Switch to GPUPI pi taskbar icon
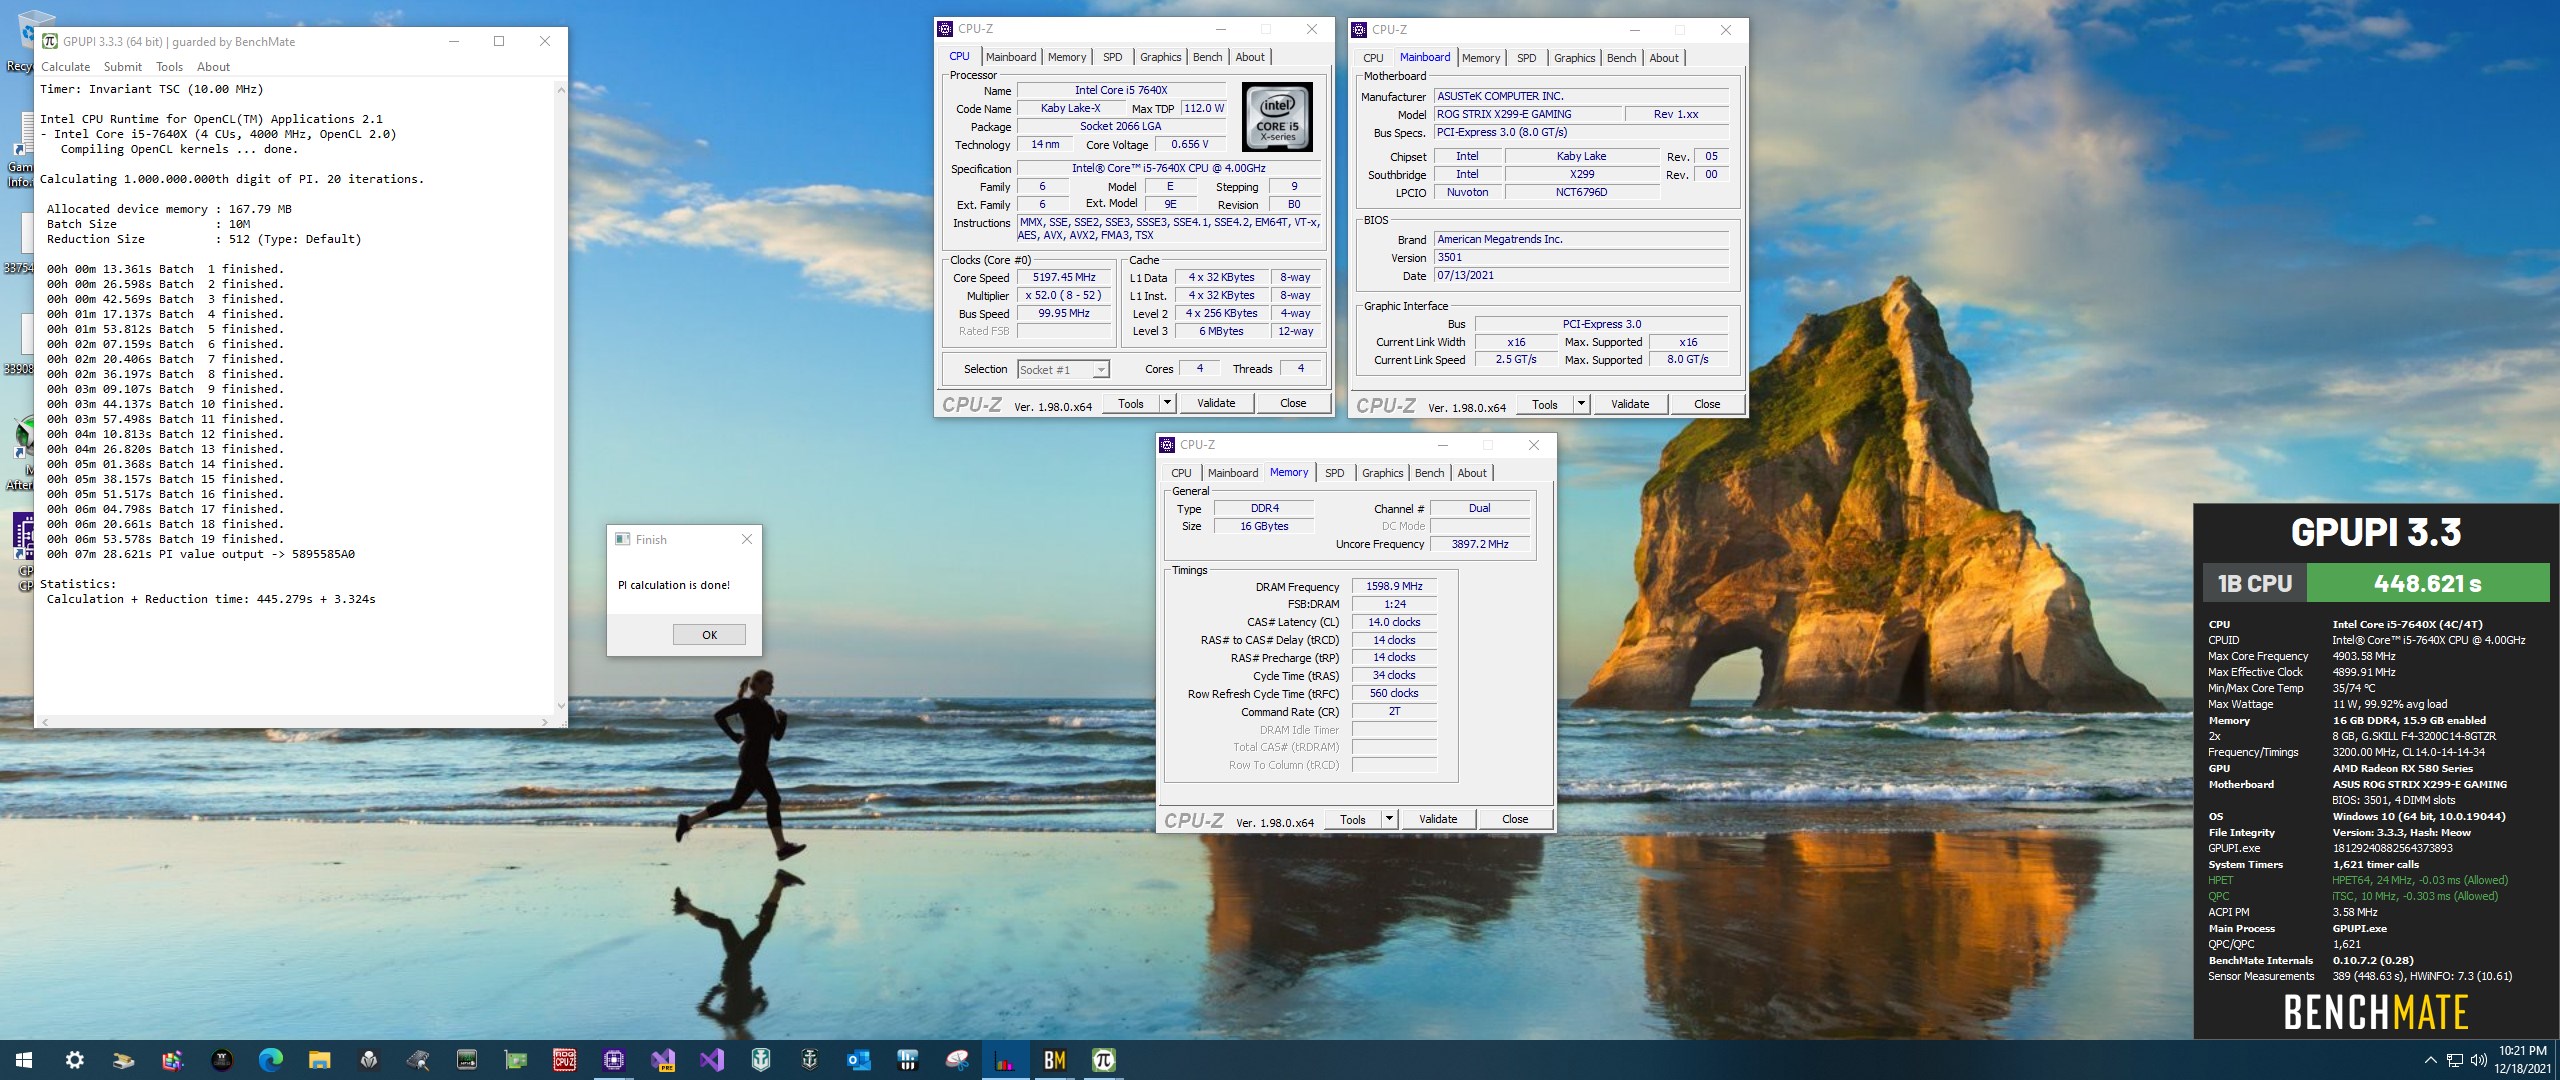This screenshot has height=1080, width=2560. click(x=1103, y=1060)
